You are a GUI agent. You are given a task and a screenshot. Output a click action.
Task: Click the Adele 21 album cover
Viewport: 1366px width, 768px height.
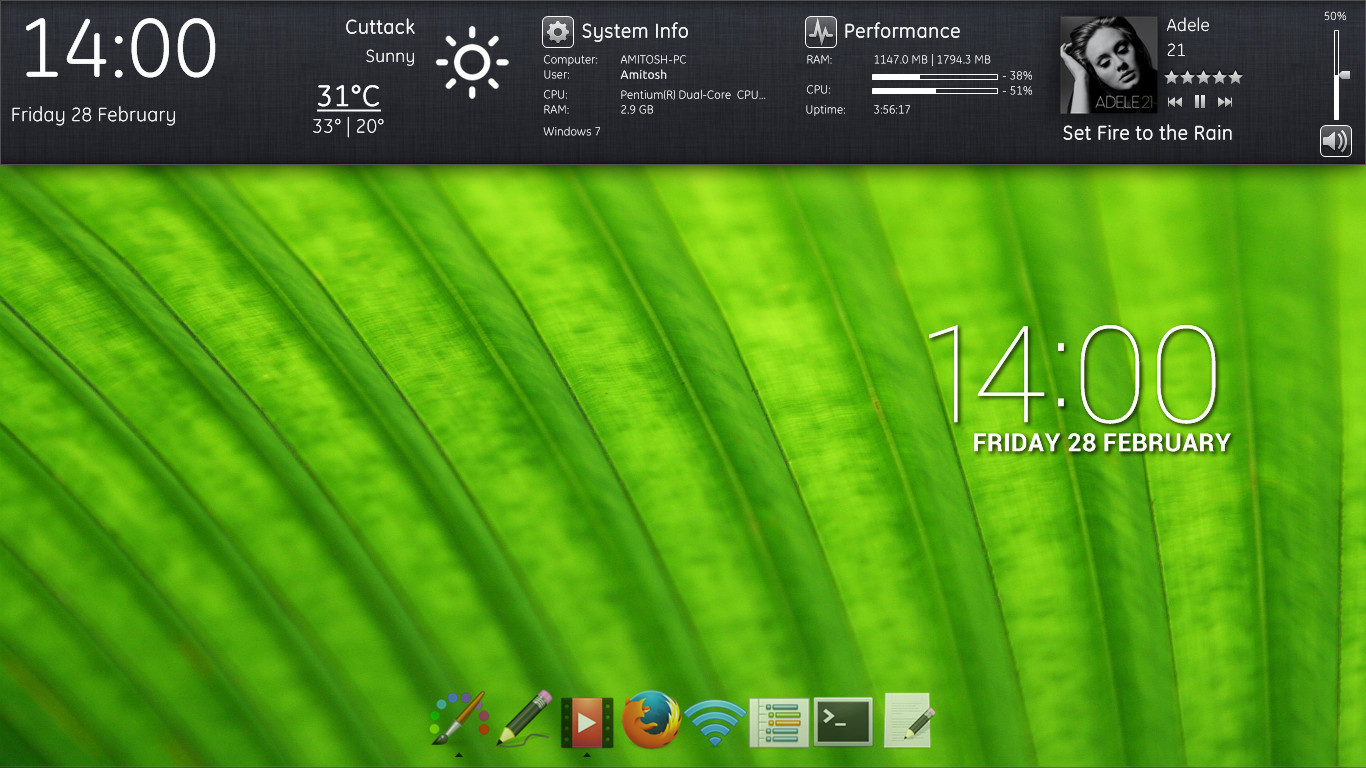pos(1108,65)
